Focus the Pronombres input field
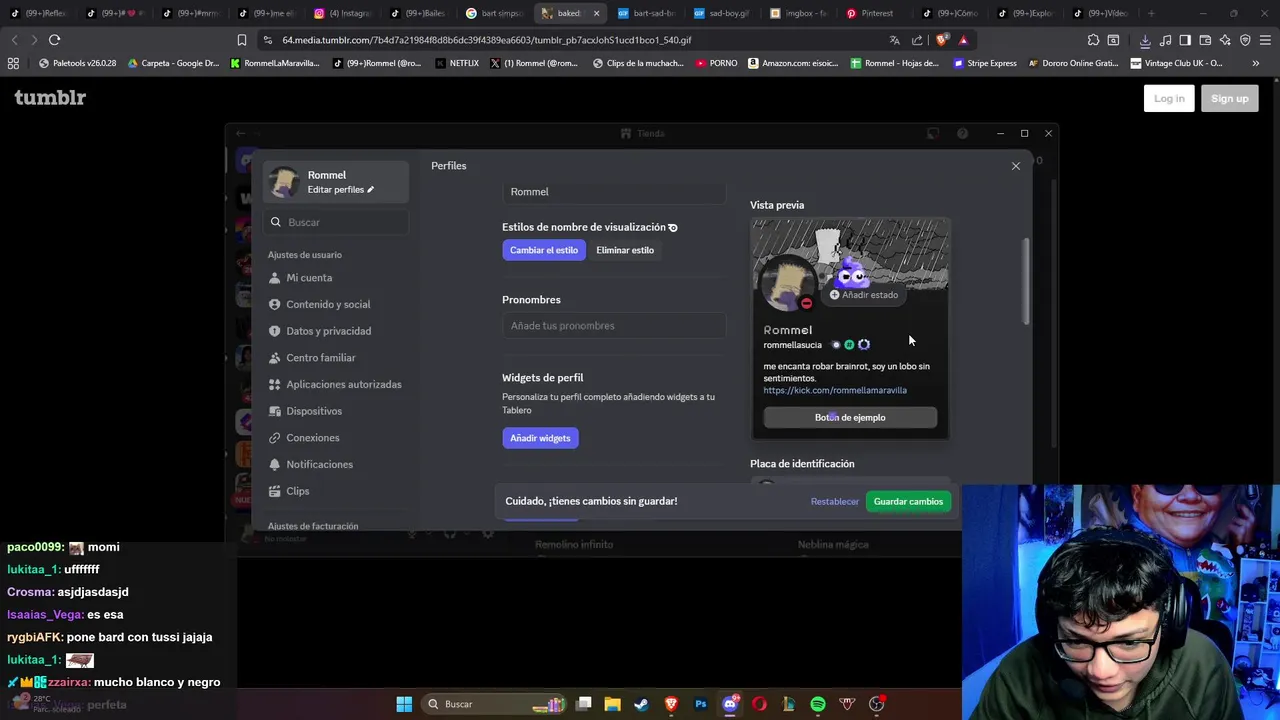The height and width of the screenshot is (720, 1280). coord(614,326)
